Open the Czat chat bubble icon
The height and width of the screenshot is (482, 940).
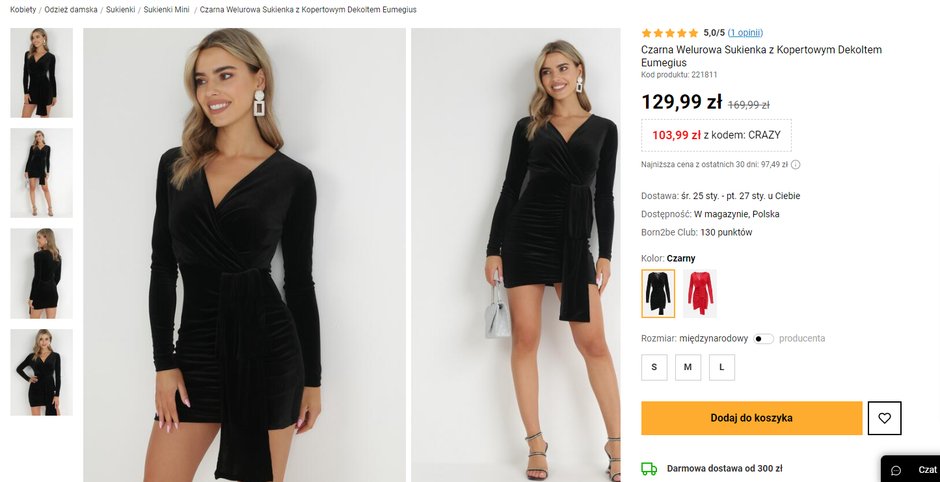(x=896, y=470)
